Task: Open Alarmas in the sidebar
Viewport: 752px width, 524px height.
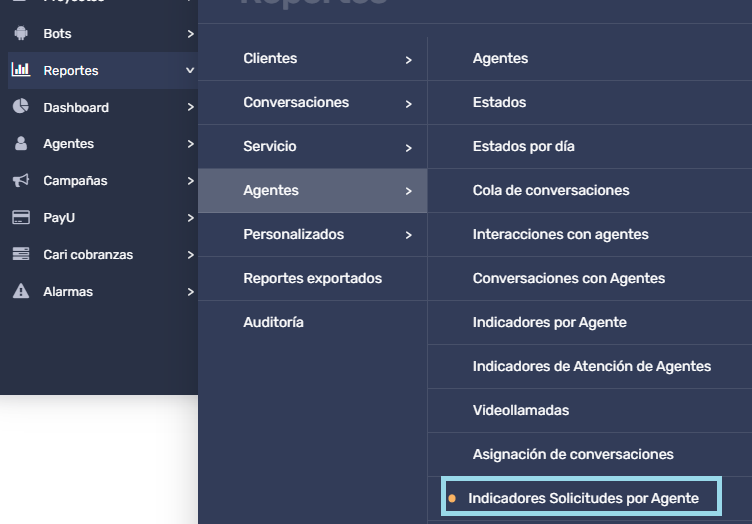Action: [x=103, y=291]
